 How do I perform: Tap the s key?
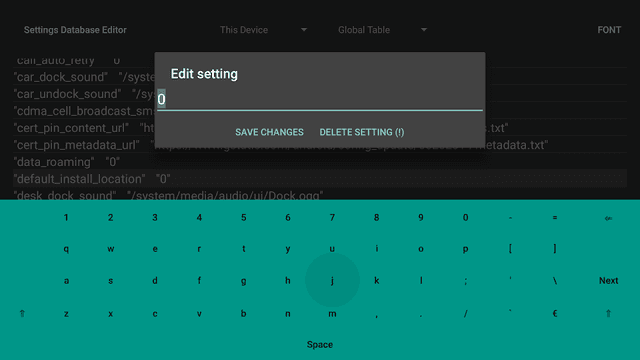point(111,281)
